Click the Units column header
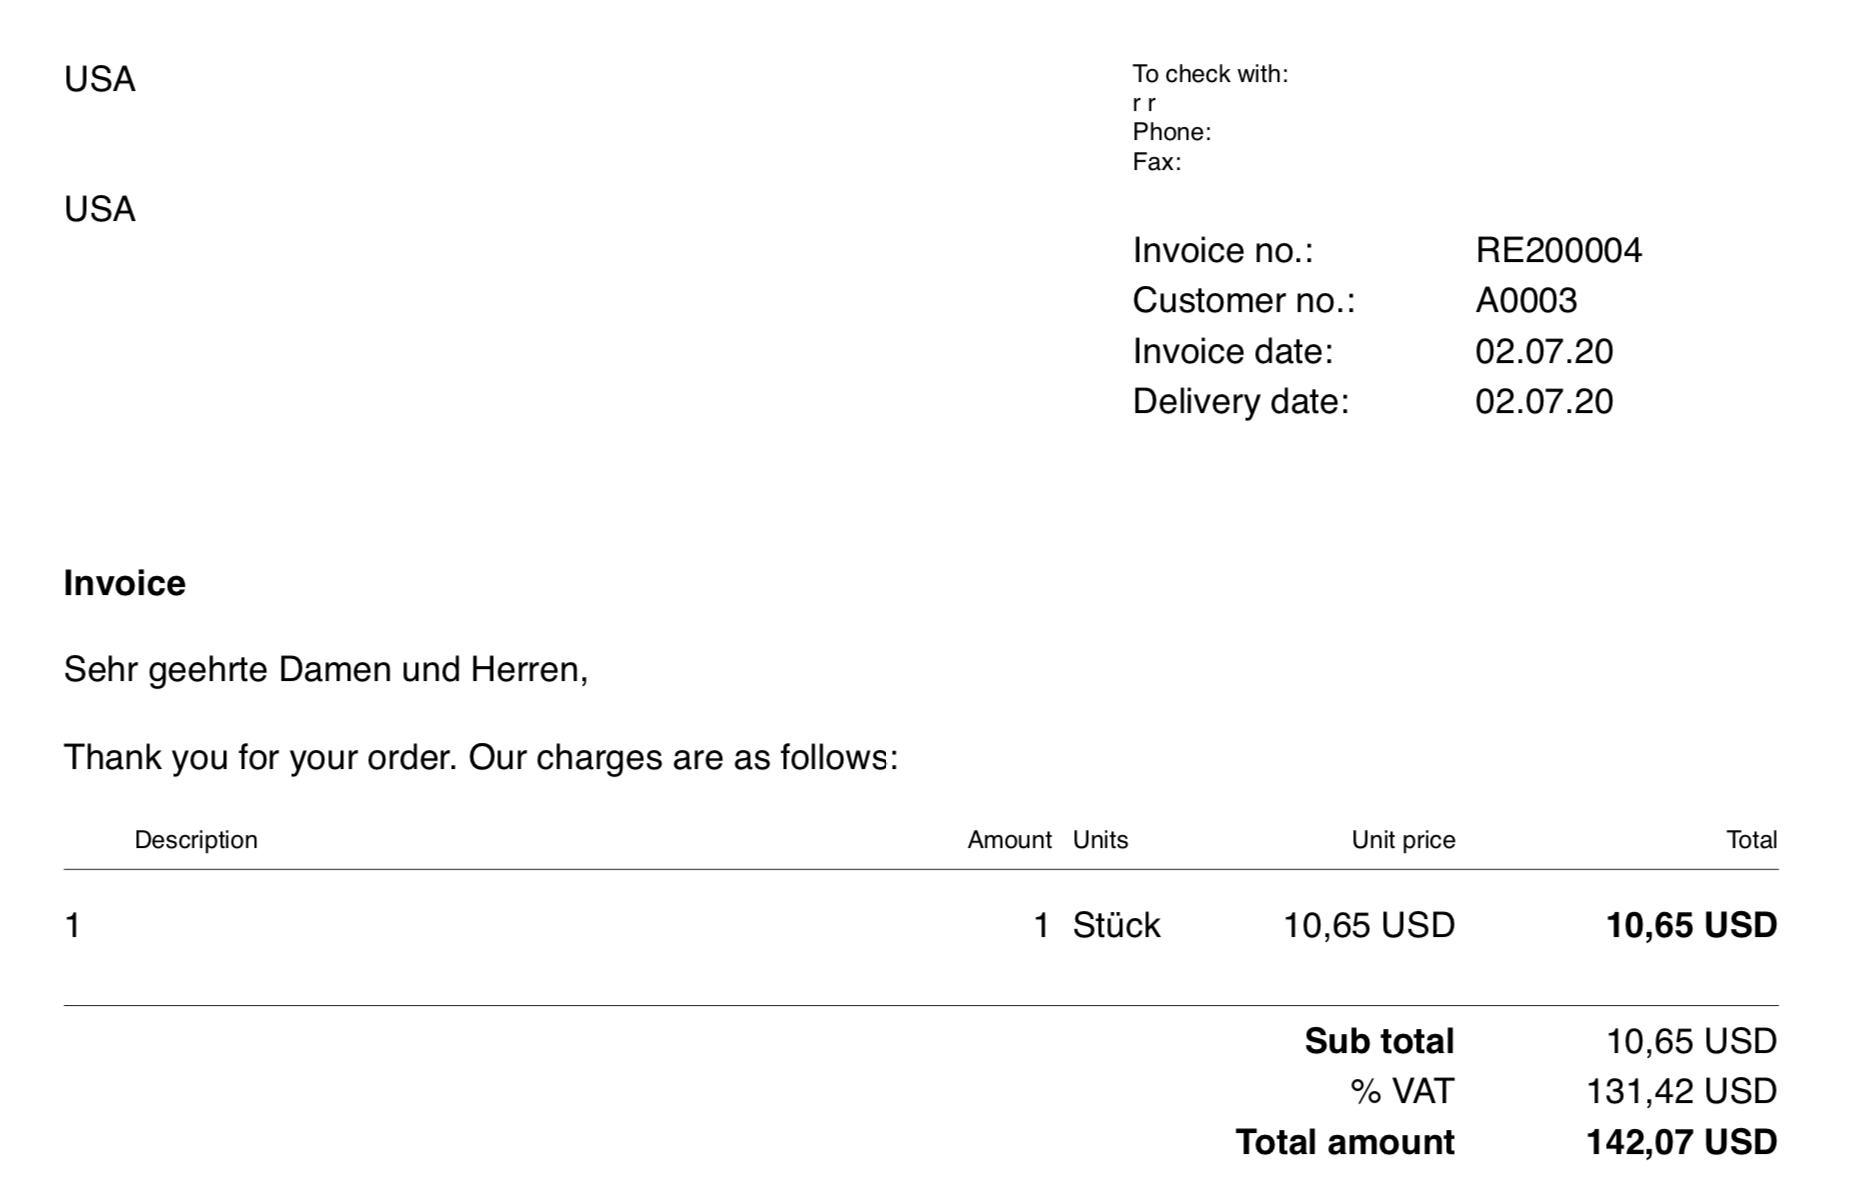 (1100, 840)
